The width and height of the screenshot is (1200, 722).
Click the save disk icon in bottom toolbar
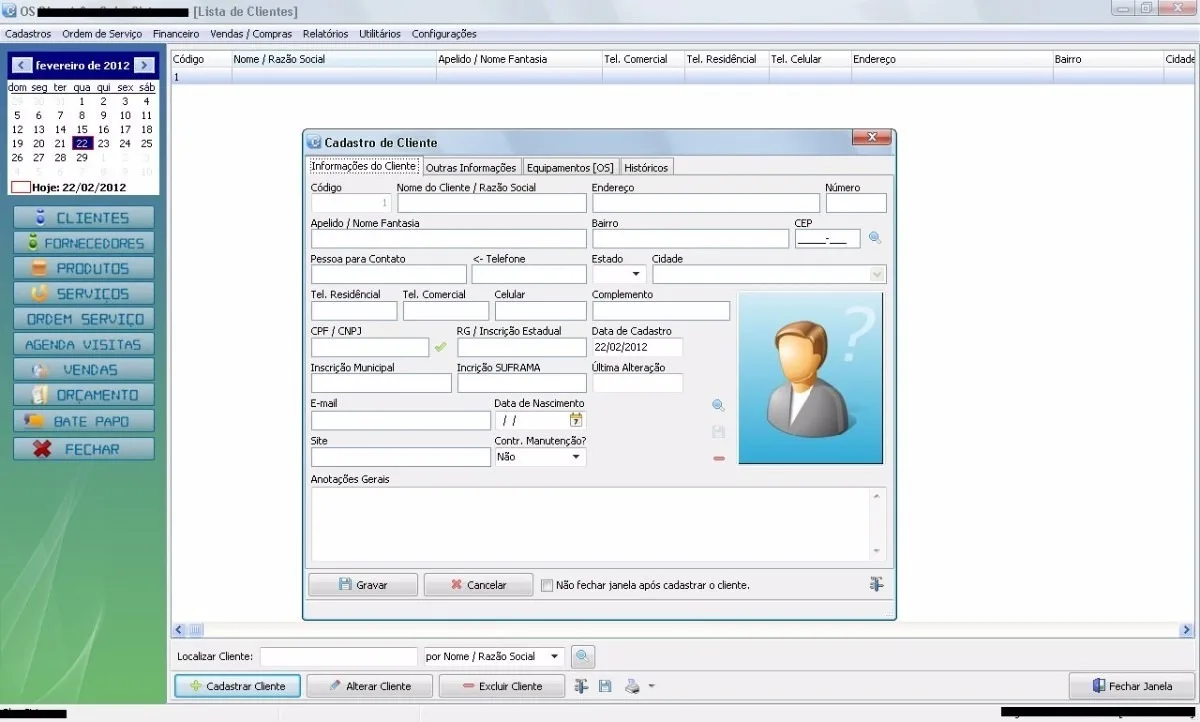[x=605, y=686]
